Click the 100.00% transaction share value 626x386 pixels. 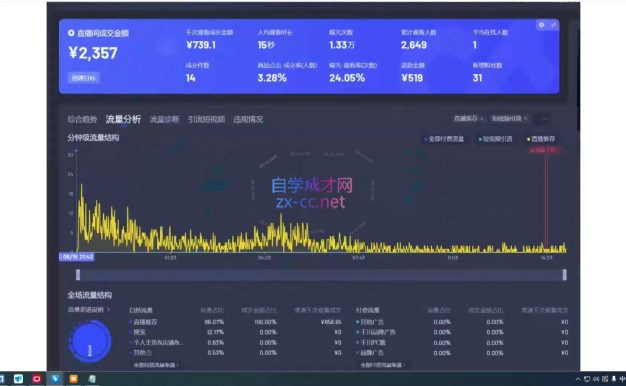[265, 322]
